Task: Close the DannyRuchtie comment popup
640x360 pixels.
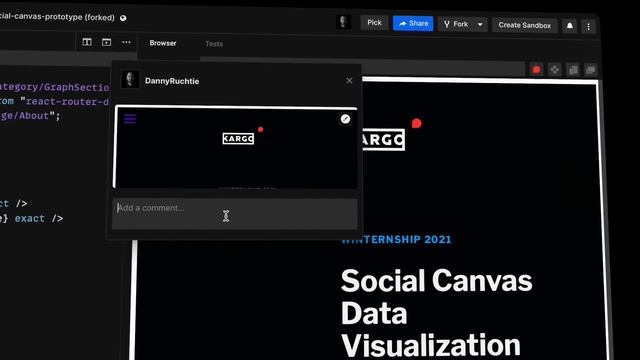Action: (349, 80)
